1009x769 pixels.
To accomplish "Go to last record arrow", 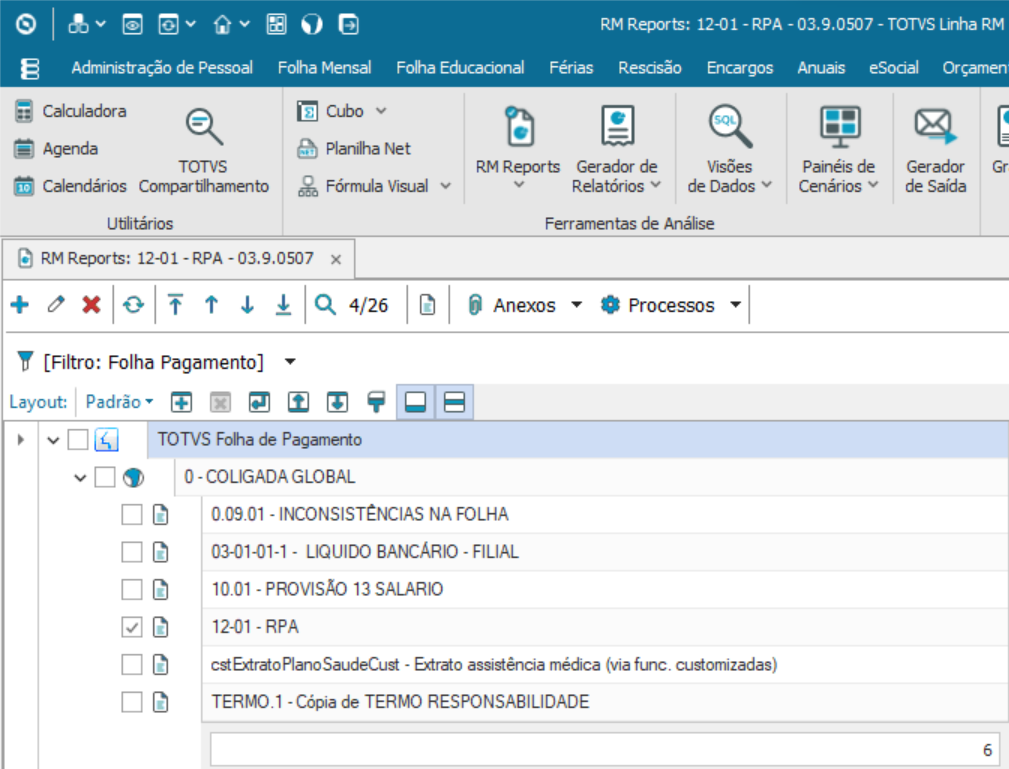I will coord(283,304).
